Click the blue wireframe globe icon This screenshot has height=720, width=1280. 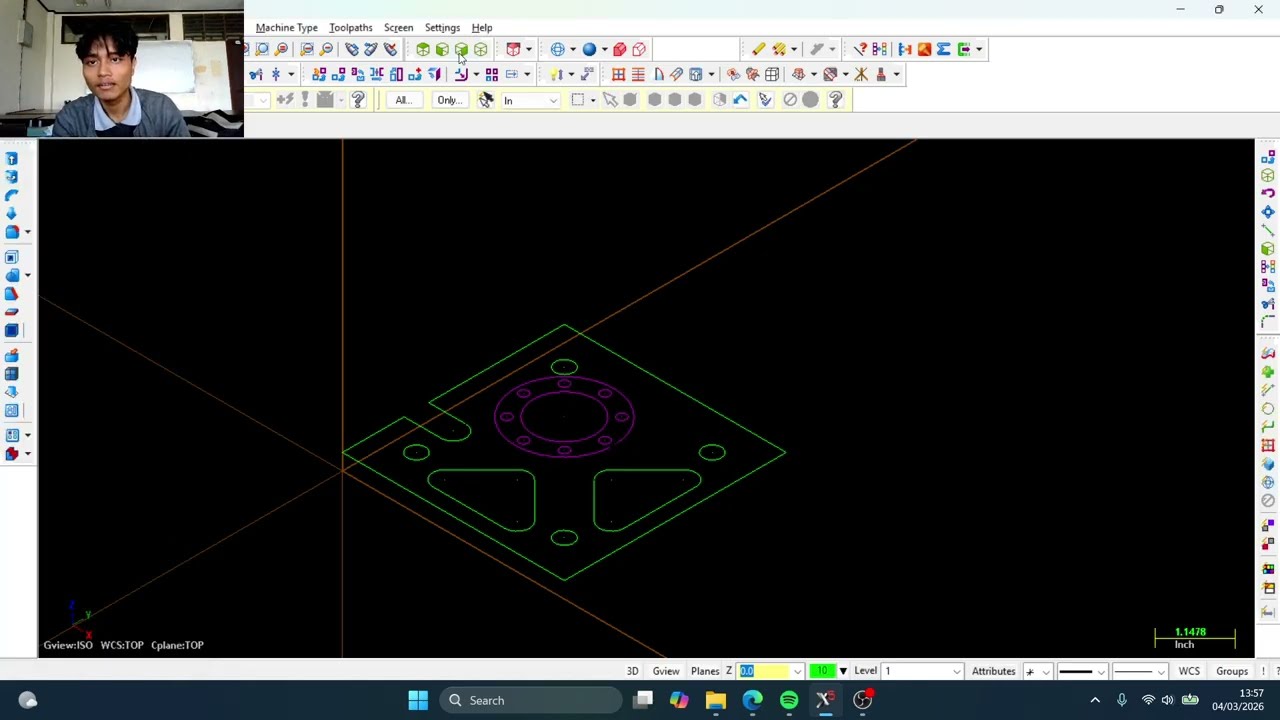[557, 49]
